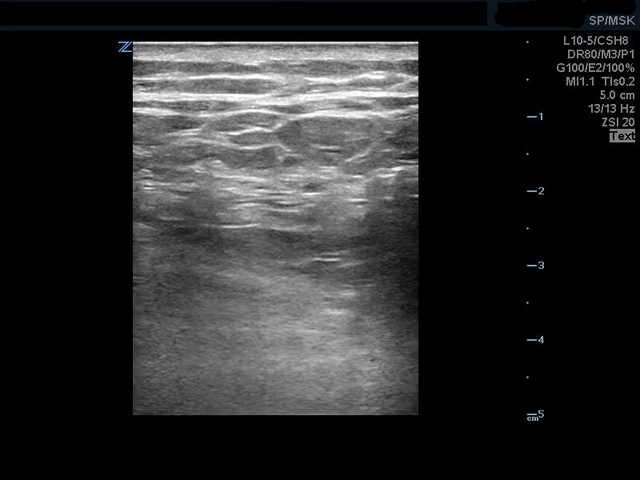This screenshot has width=640, height=480.
Task: Click the 4 cm depth scale marker
Action: coord(536,340)
